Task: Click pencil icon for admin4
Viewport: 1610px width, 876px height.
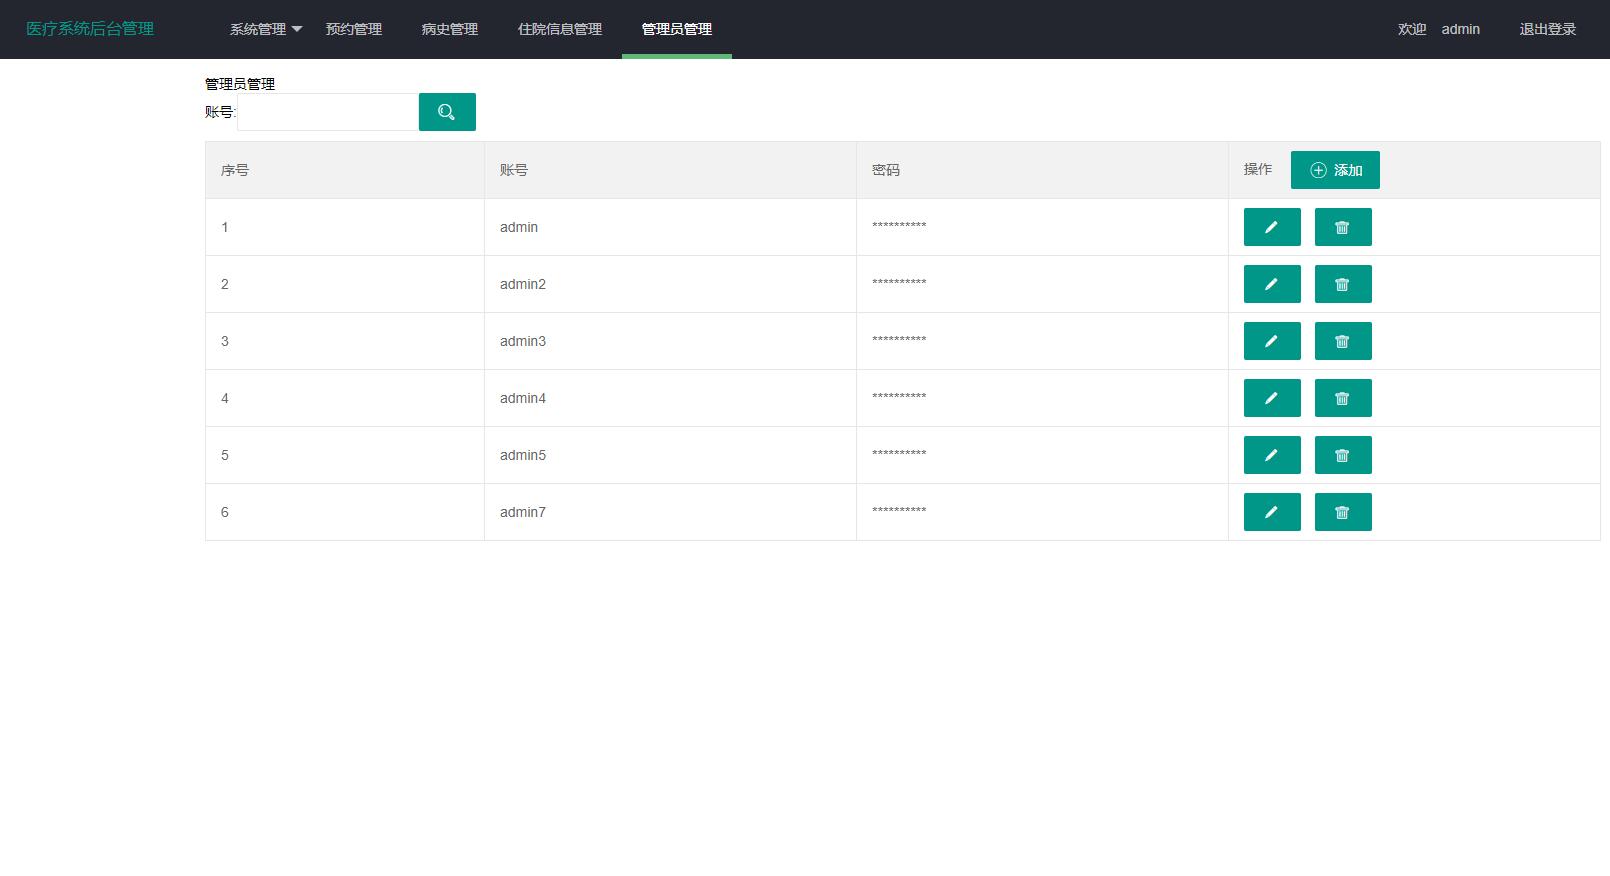Action: [x=1271, y=398]
